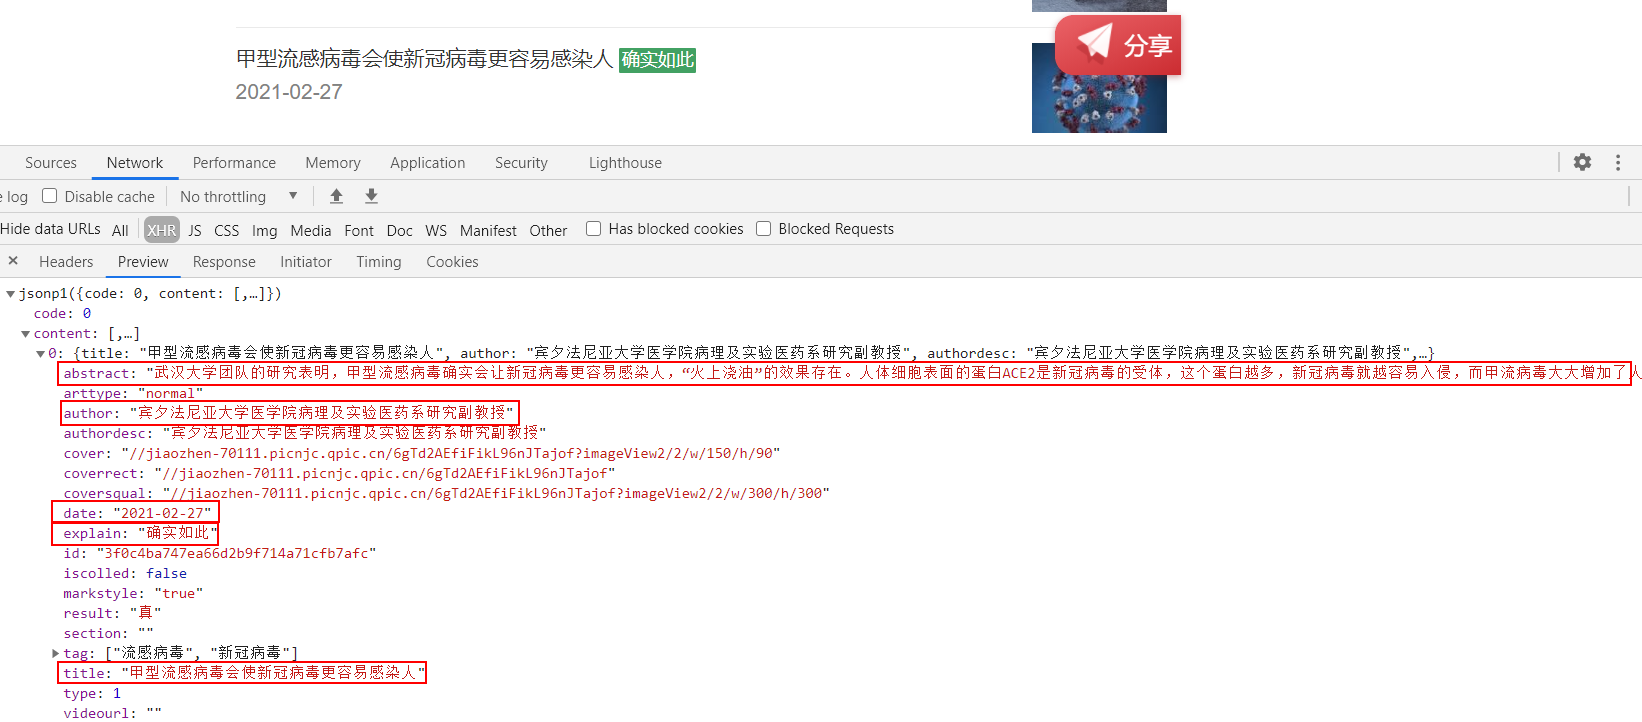Filter requests by XHR type
This screenshot has height=722, width=1642.
pyautogui.click(x=161, y=230)
